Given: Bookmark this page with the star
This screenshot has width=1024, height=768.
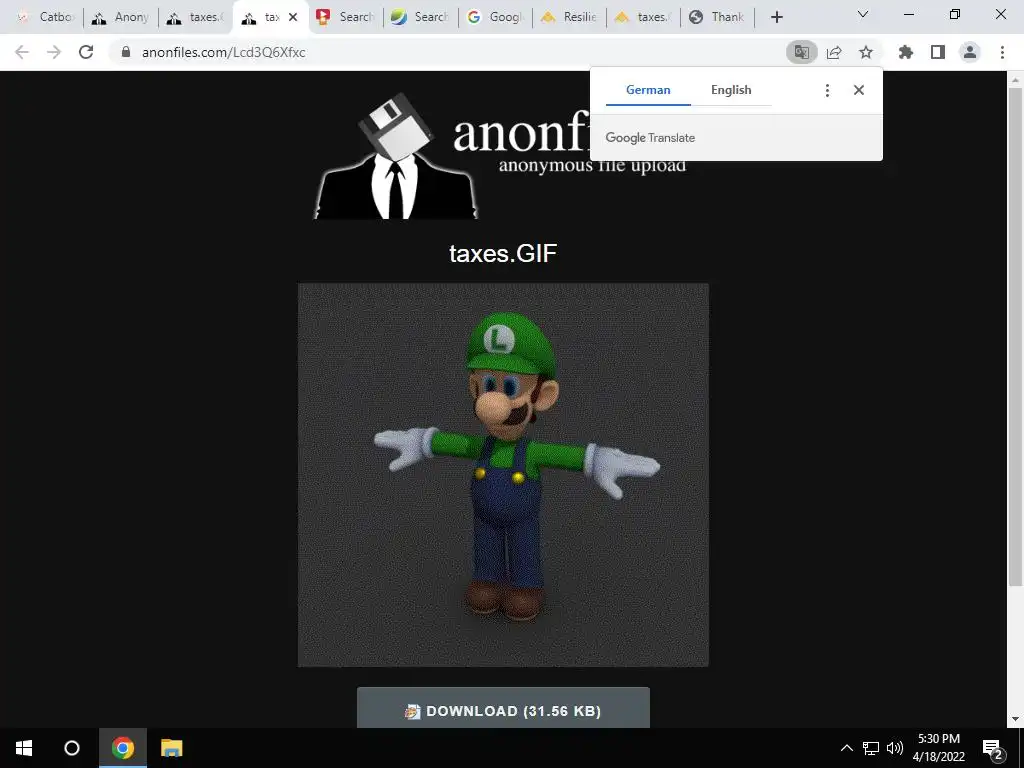Looking at the screenshot, I should click(866, 52).
